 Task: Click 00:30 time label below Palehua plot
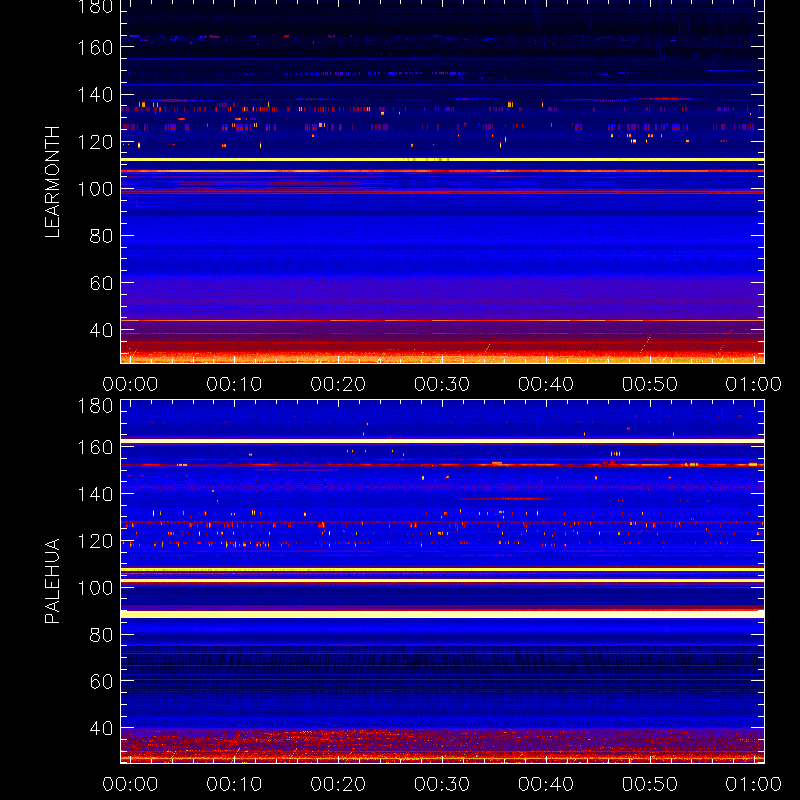click(x=442, y=784)
